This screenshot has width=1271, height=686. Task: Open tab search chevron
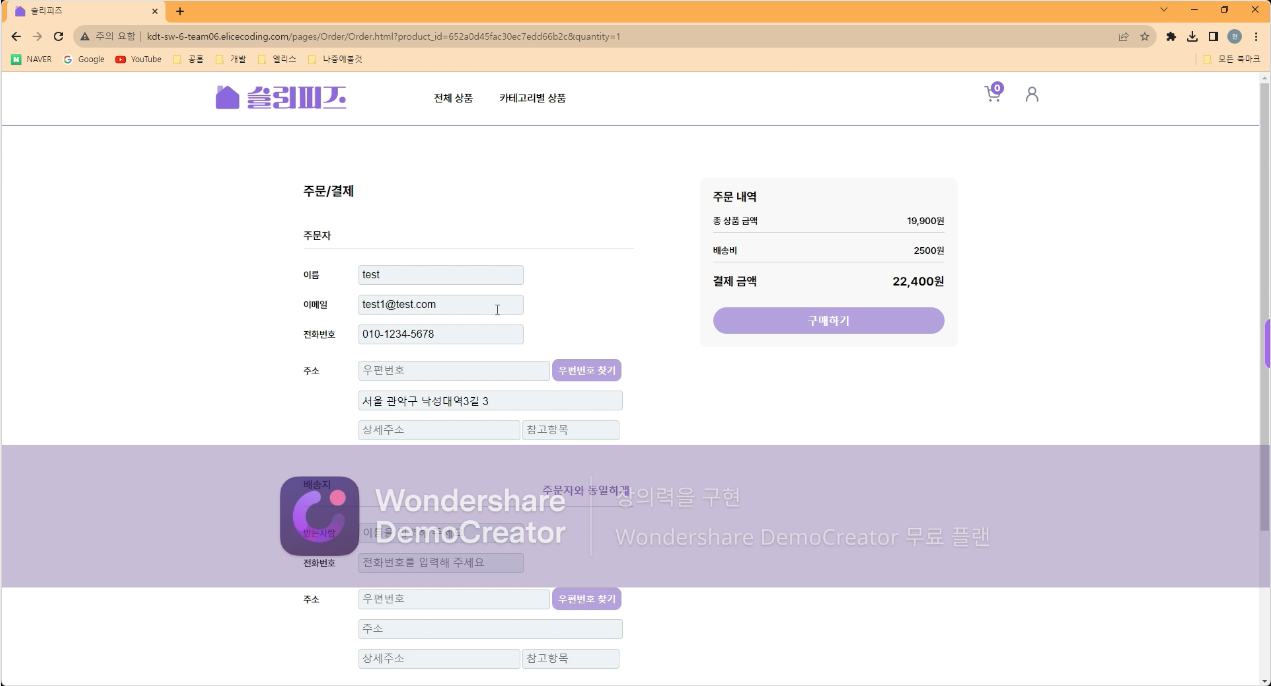point(1164,10)
